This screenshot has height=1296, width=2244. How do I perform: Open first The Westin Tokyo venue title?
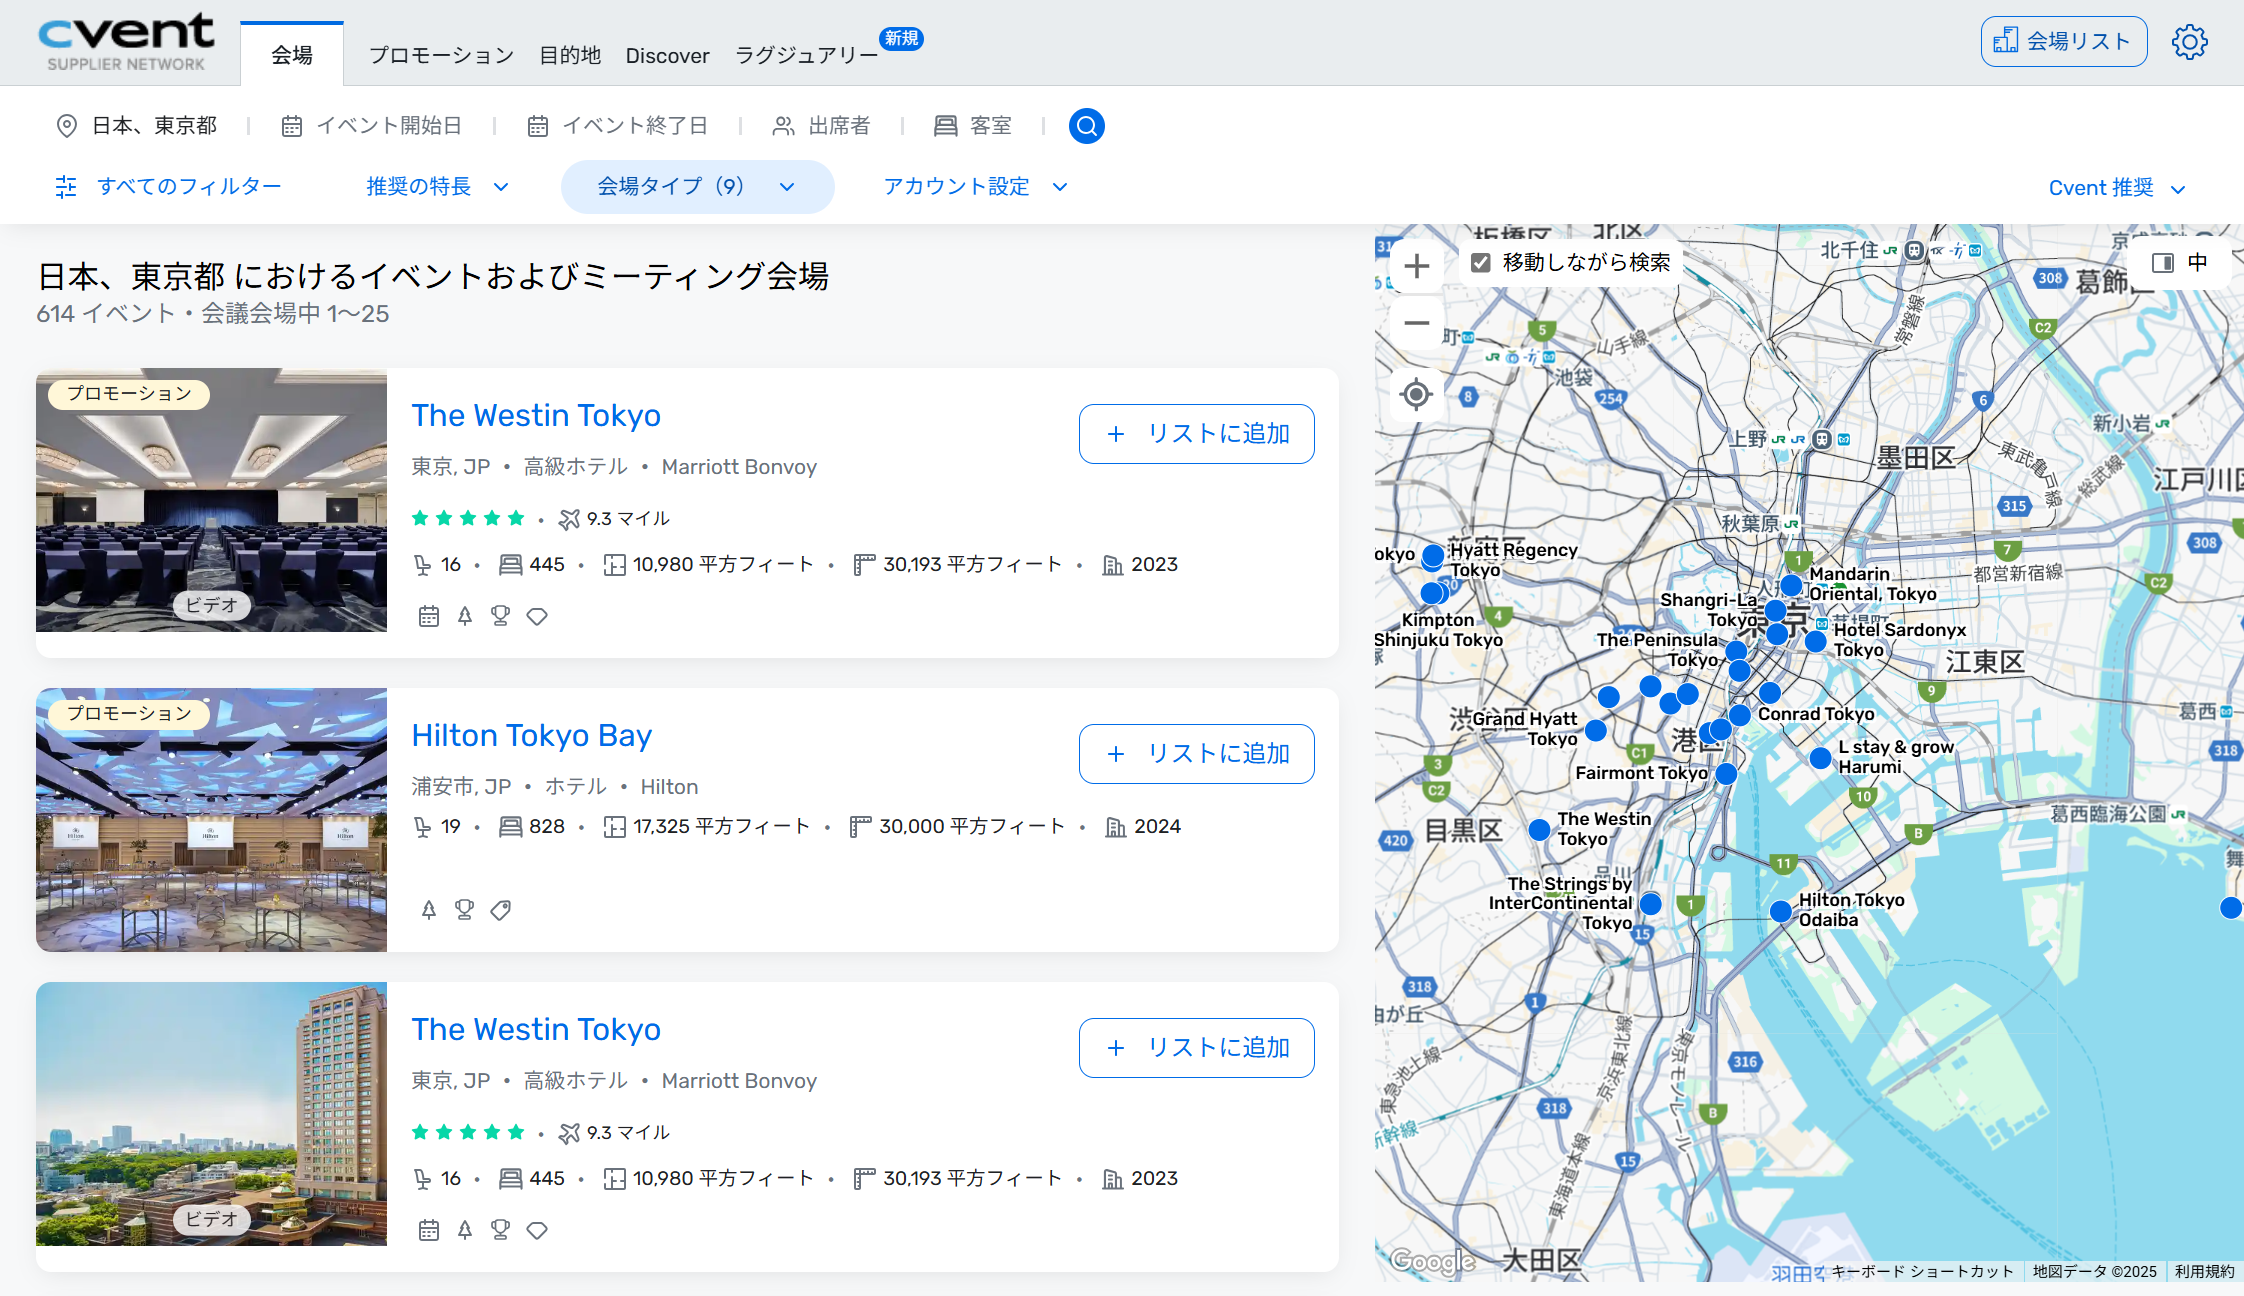point(536,416)
